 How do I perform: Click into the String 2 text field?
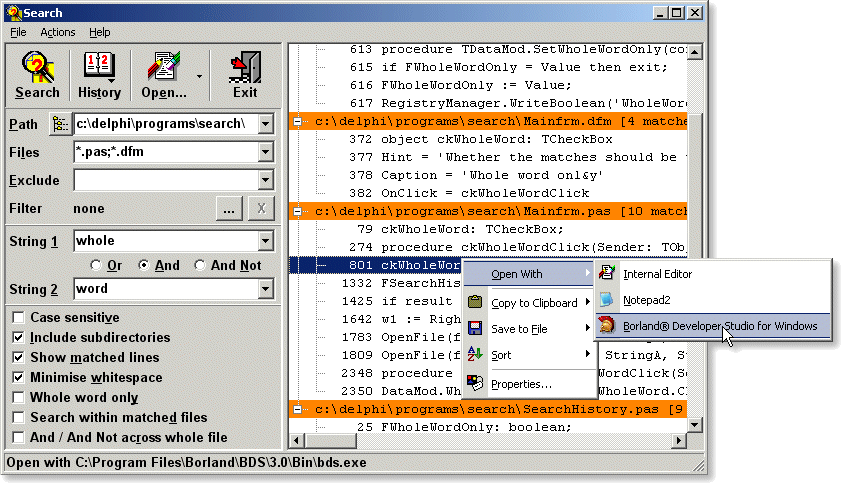[x=164, y=289]
